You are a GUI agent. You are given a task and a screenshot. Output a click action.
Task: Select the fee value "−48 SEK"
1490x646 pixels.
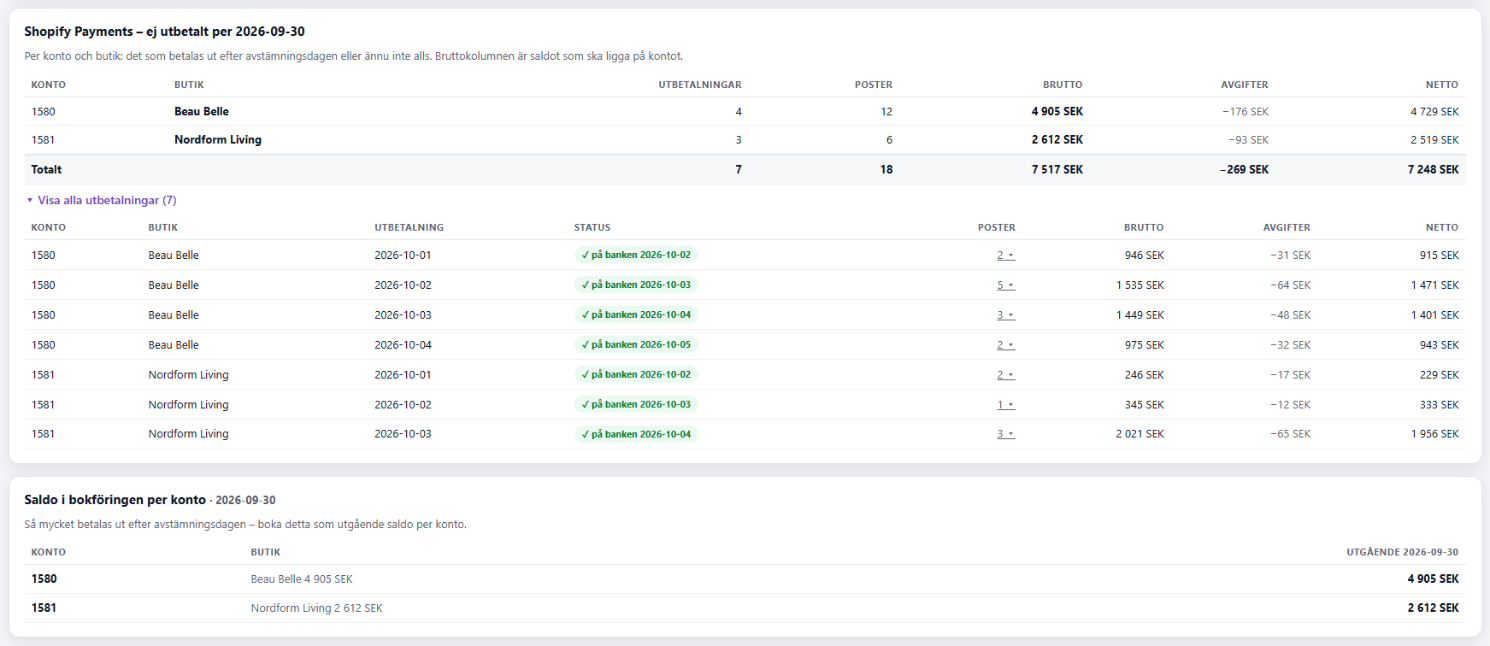coord(1290,315)
